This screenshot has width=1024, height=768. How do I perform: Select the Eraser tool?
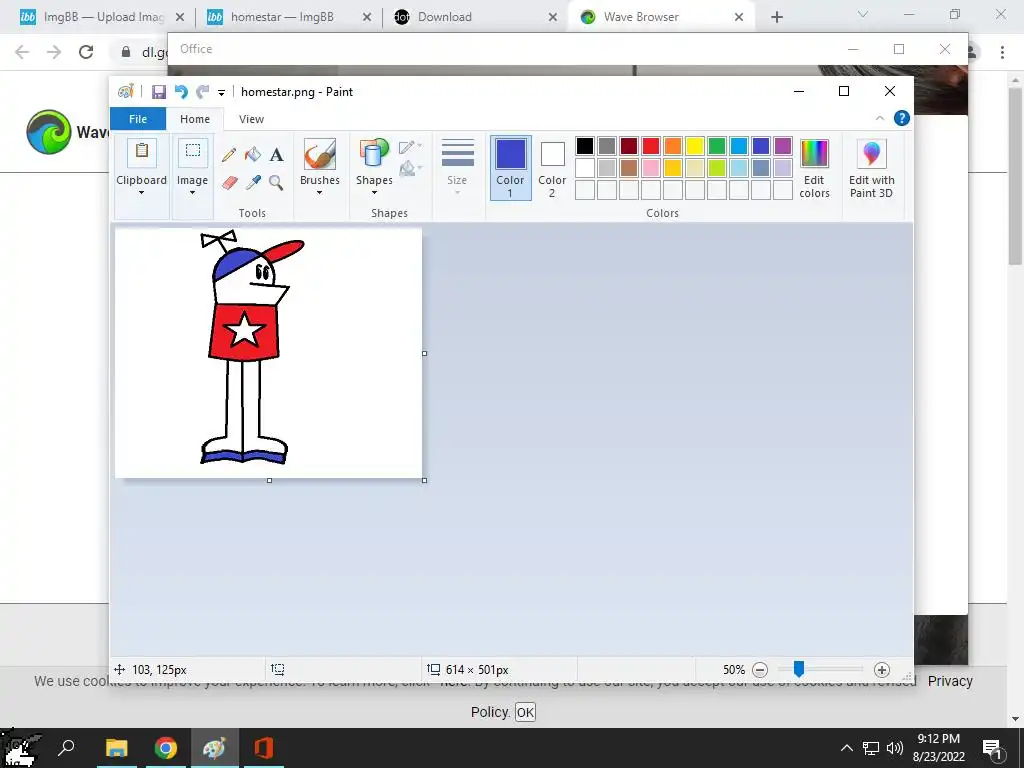[x=229, y=182]
